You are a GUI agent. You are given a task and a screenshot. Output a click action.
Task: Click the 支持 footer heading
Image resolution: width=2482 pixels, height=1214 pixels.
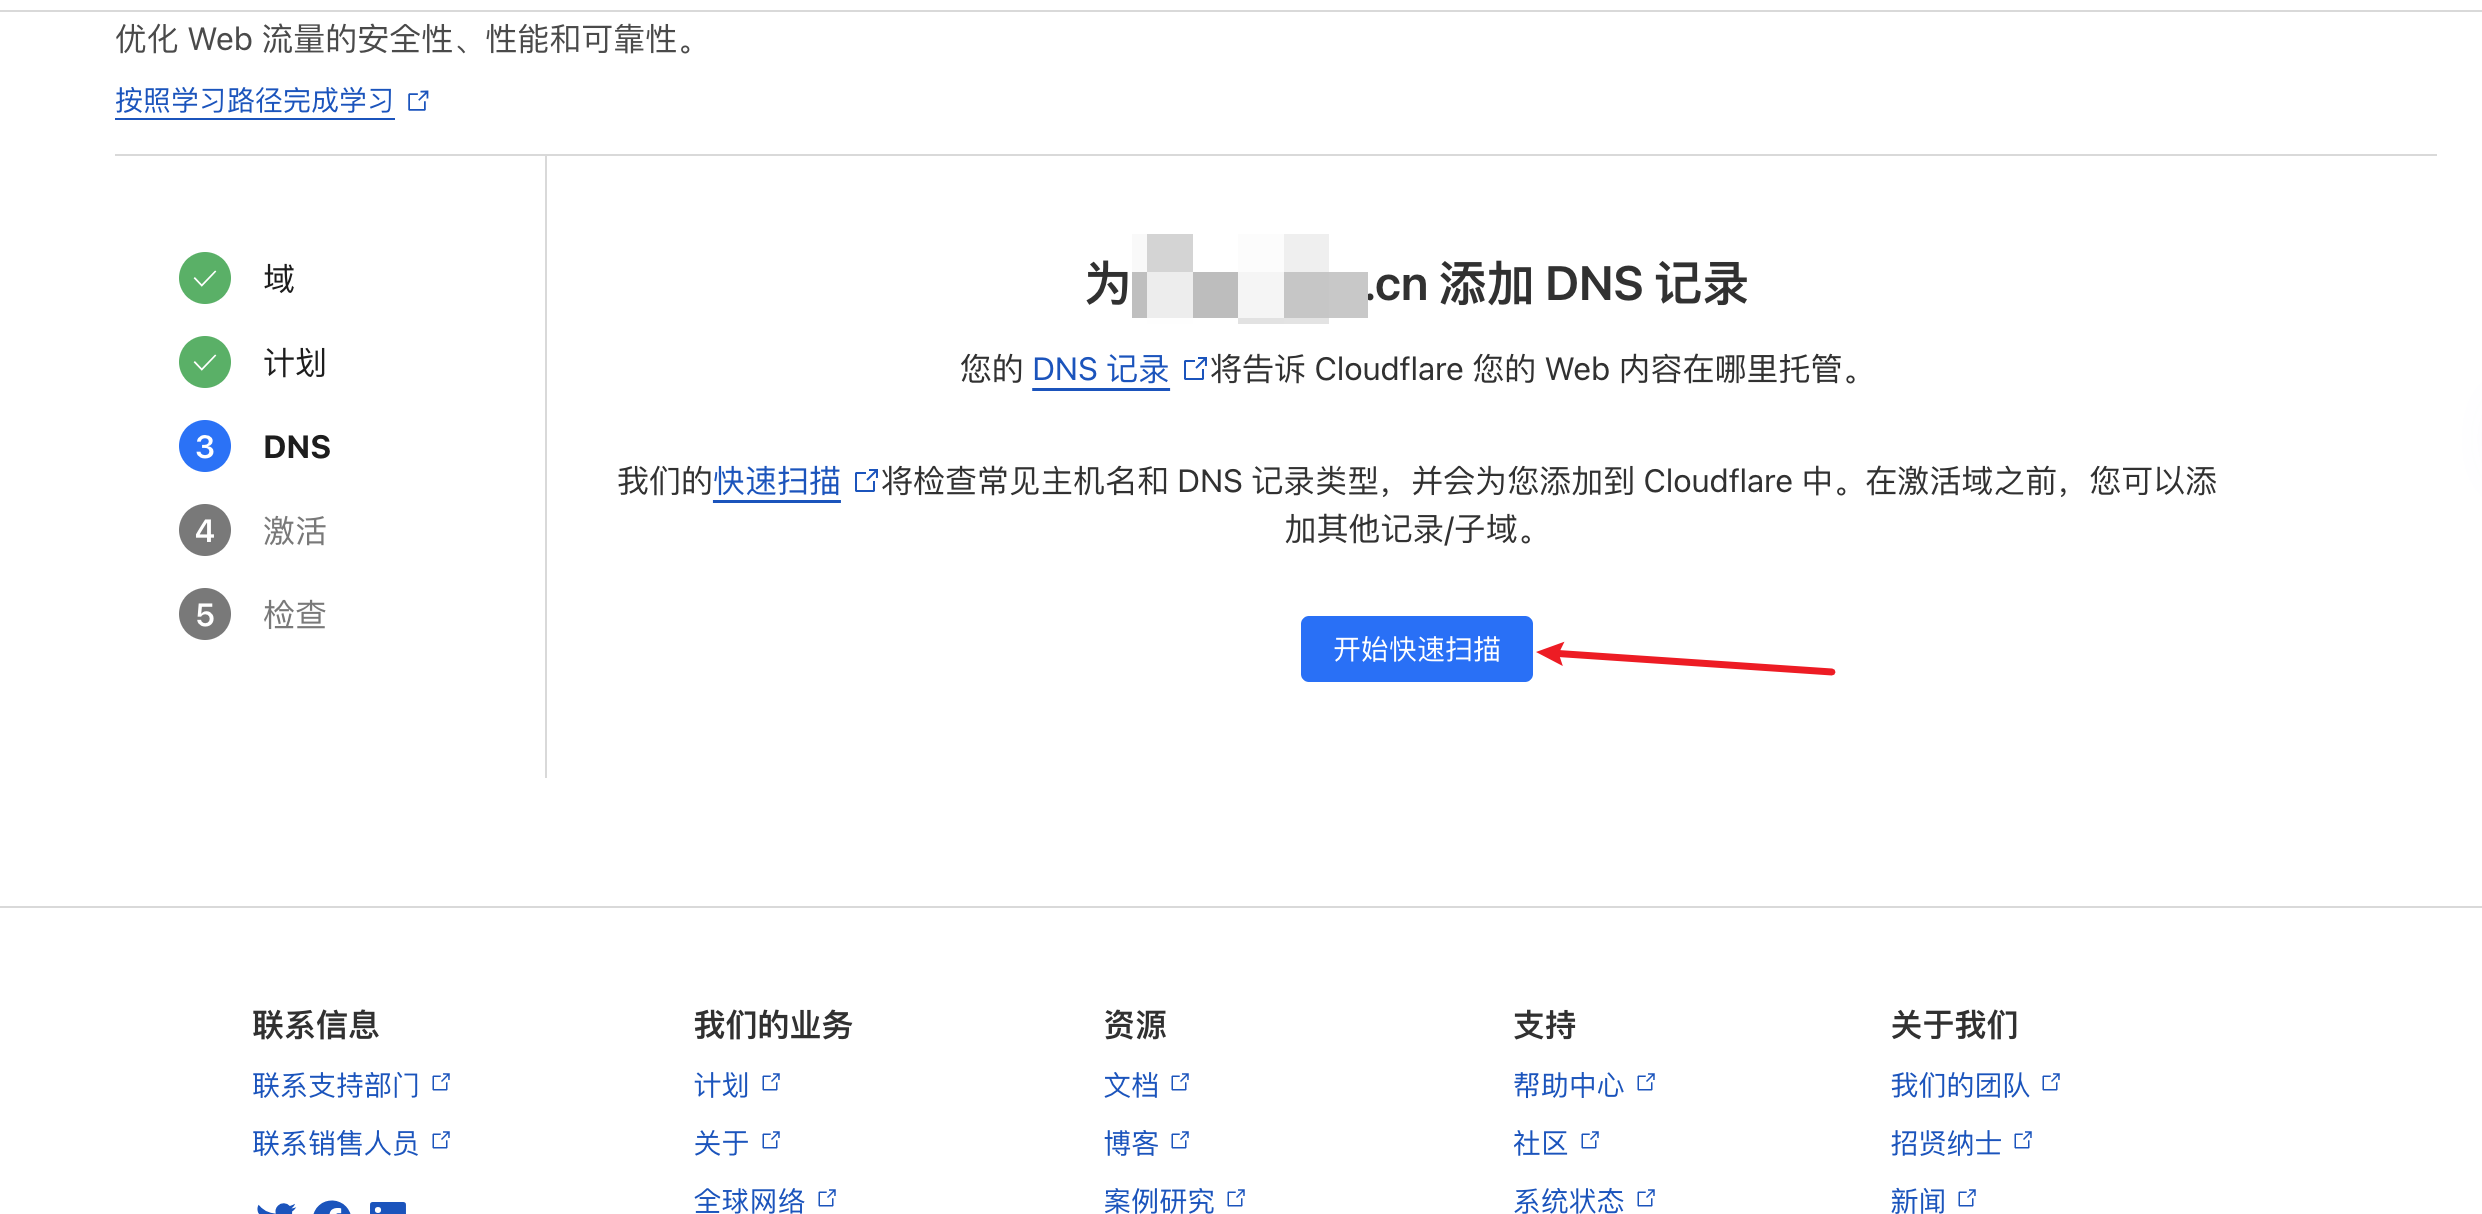[x=1545, y=1025]
